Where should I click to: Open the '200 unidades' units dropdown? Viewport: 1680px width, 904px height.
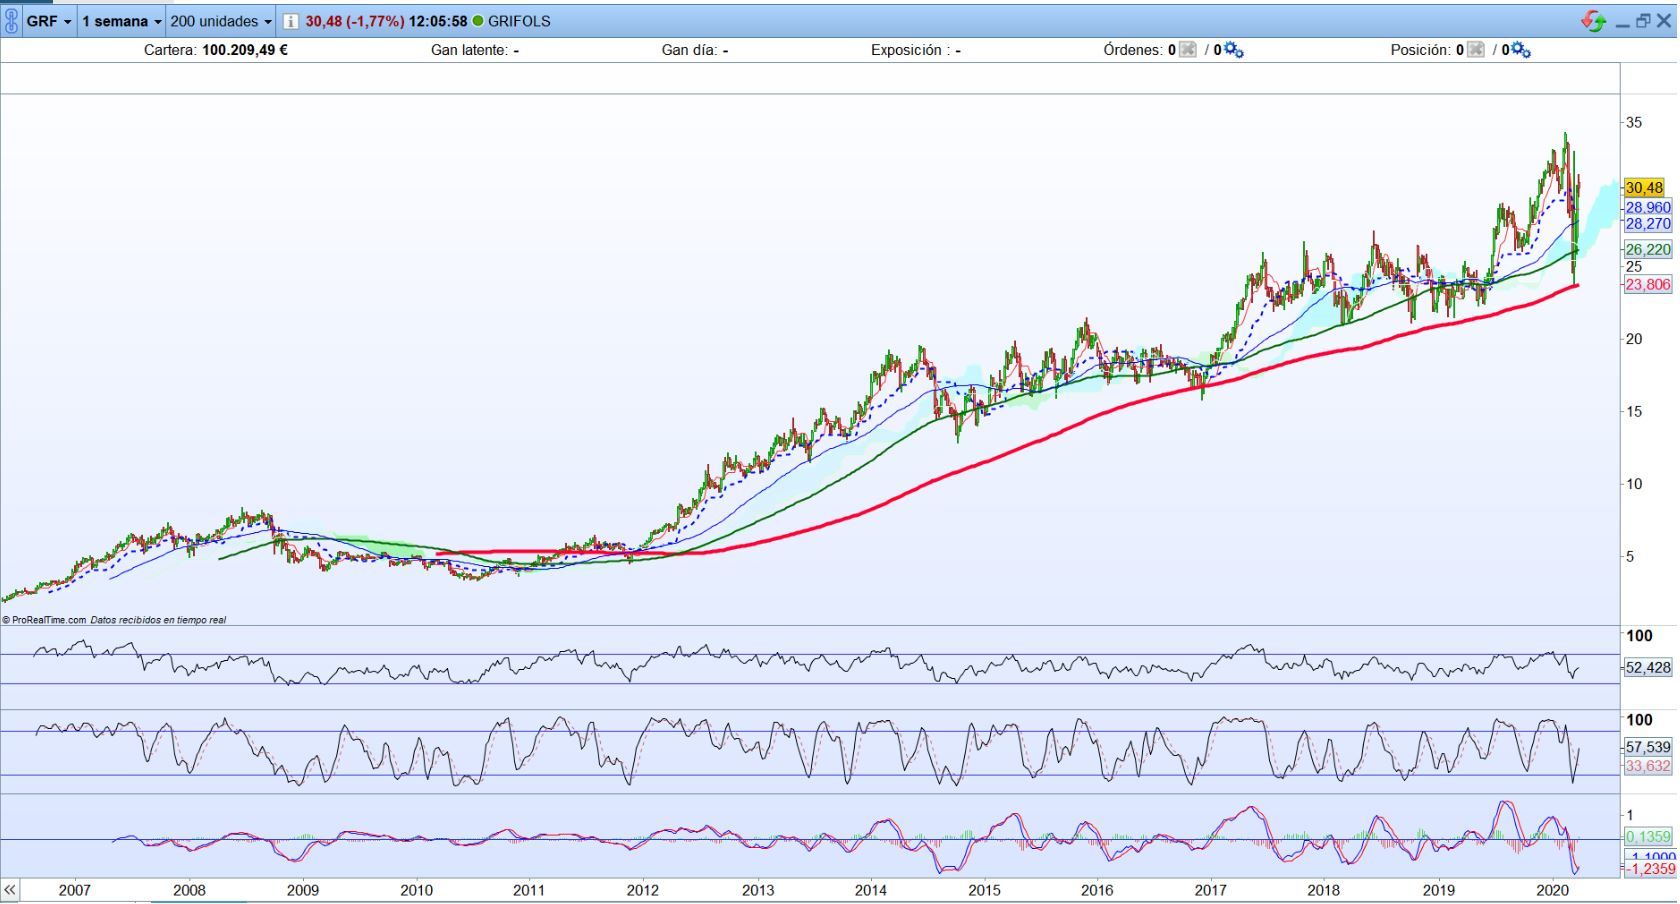pos(221,21)
